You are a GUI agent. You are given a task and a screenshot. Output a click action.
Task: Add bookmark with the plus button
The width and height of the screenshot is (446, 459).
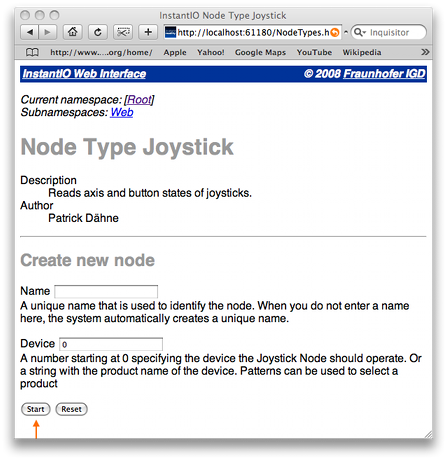pyautogui.click(x=148, y=32)
